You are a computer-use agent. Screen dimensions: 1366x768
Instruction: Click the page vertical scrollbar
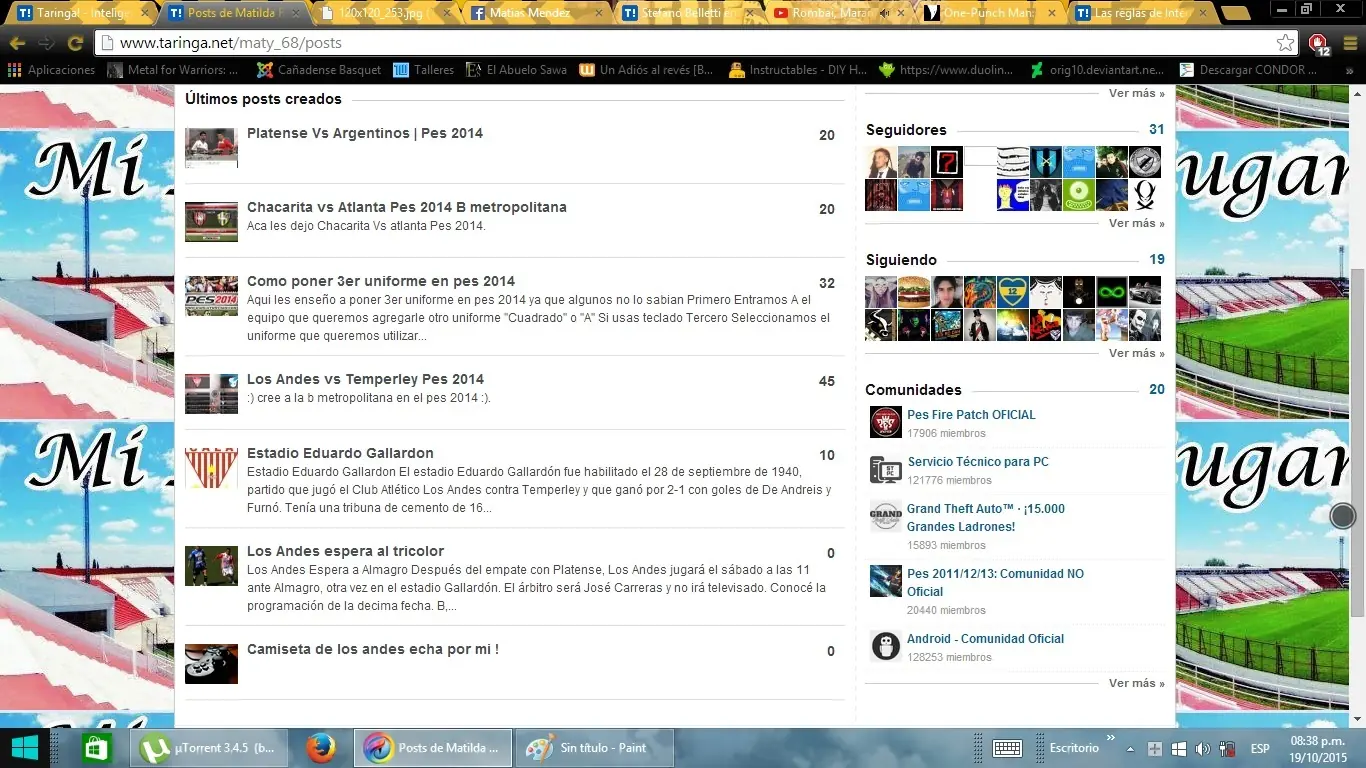coord(1357,400)
